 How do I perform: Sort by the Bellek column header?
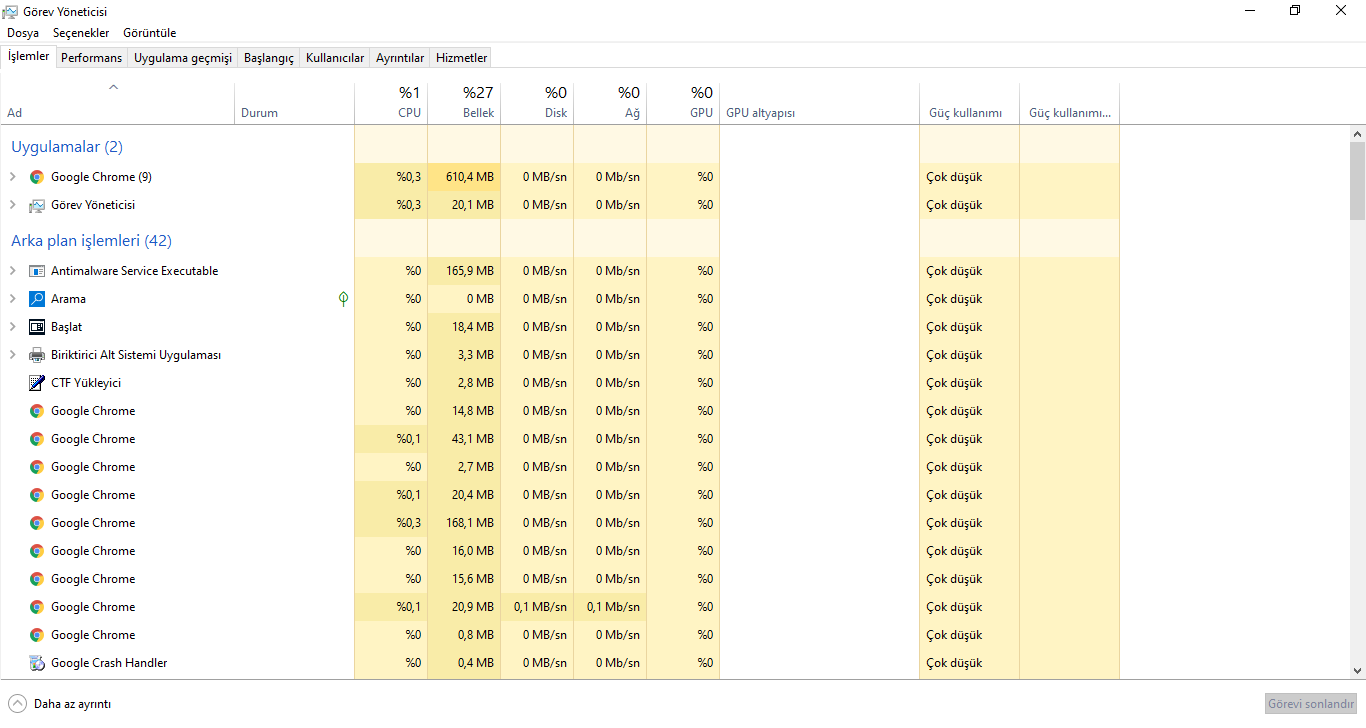pos(464,103)
